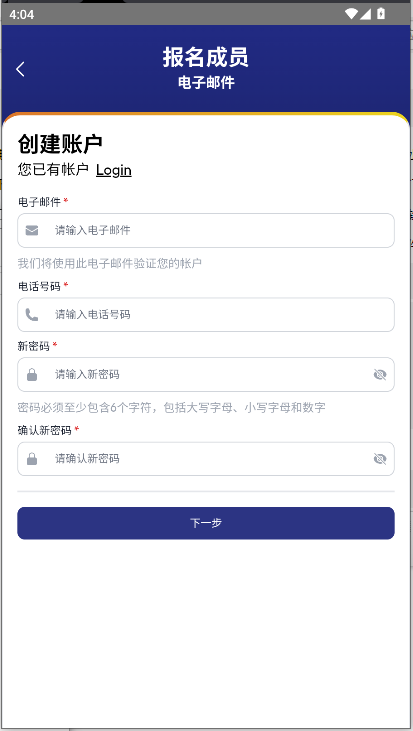Viewport: 413px width, 731px height.
Task: Tap the 创建账户 heading
Action: coord(60,144)
